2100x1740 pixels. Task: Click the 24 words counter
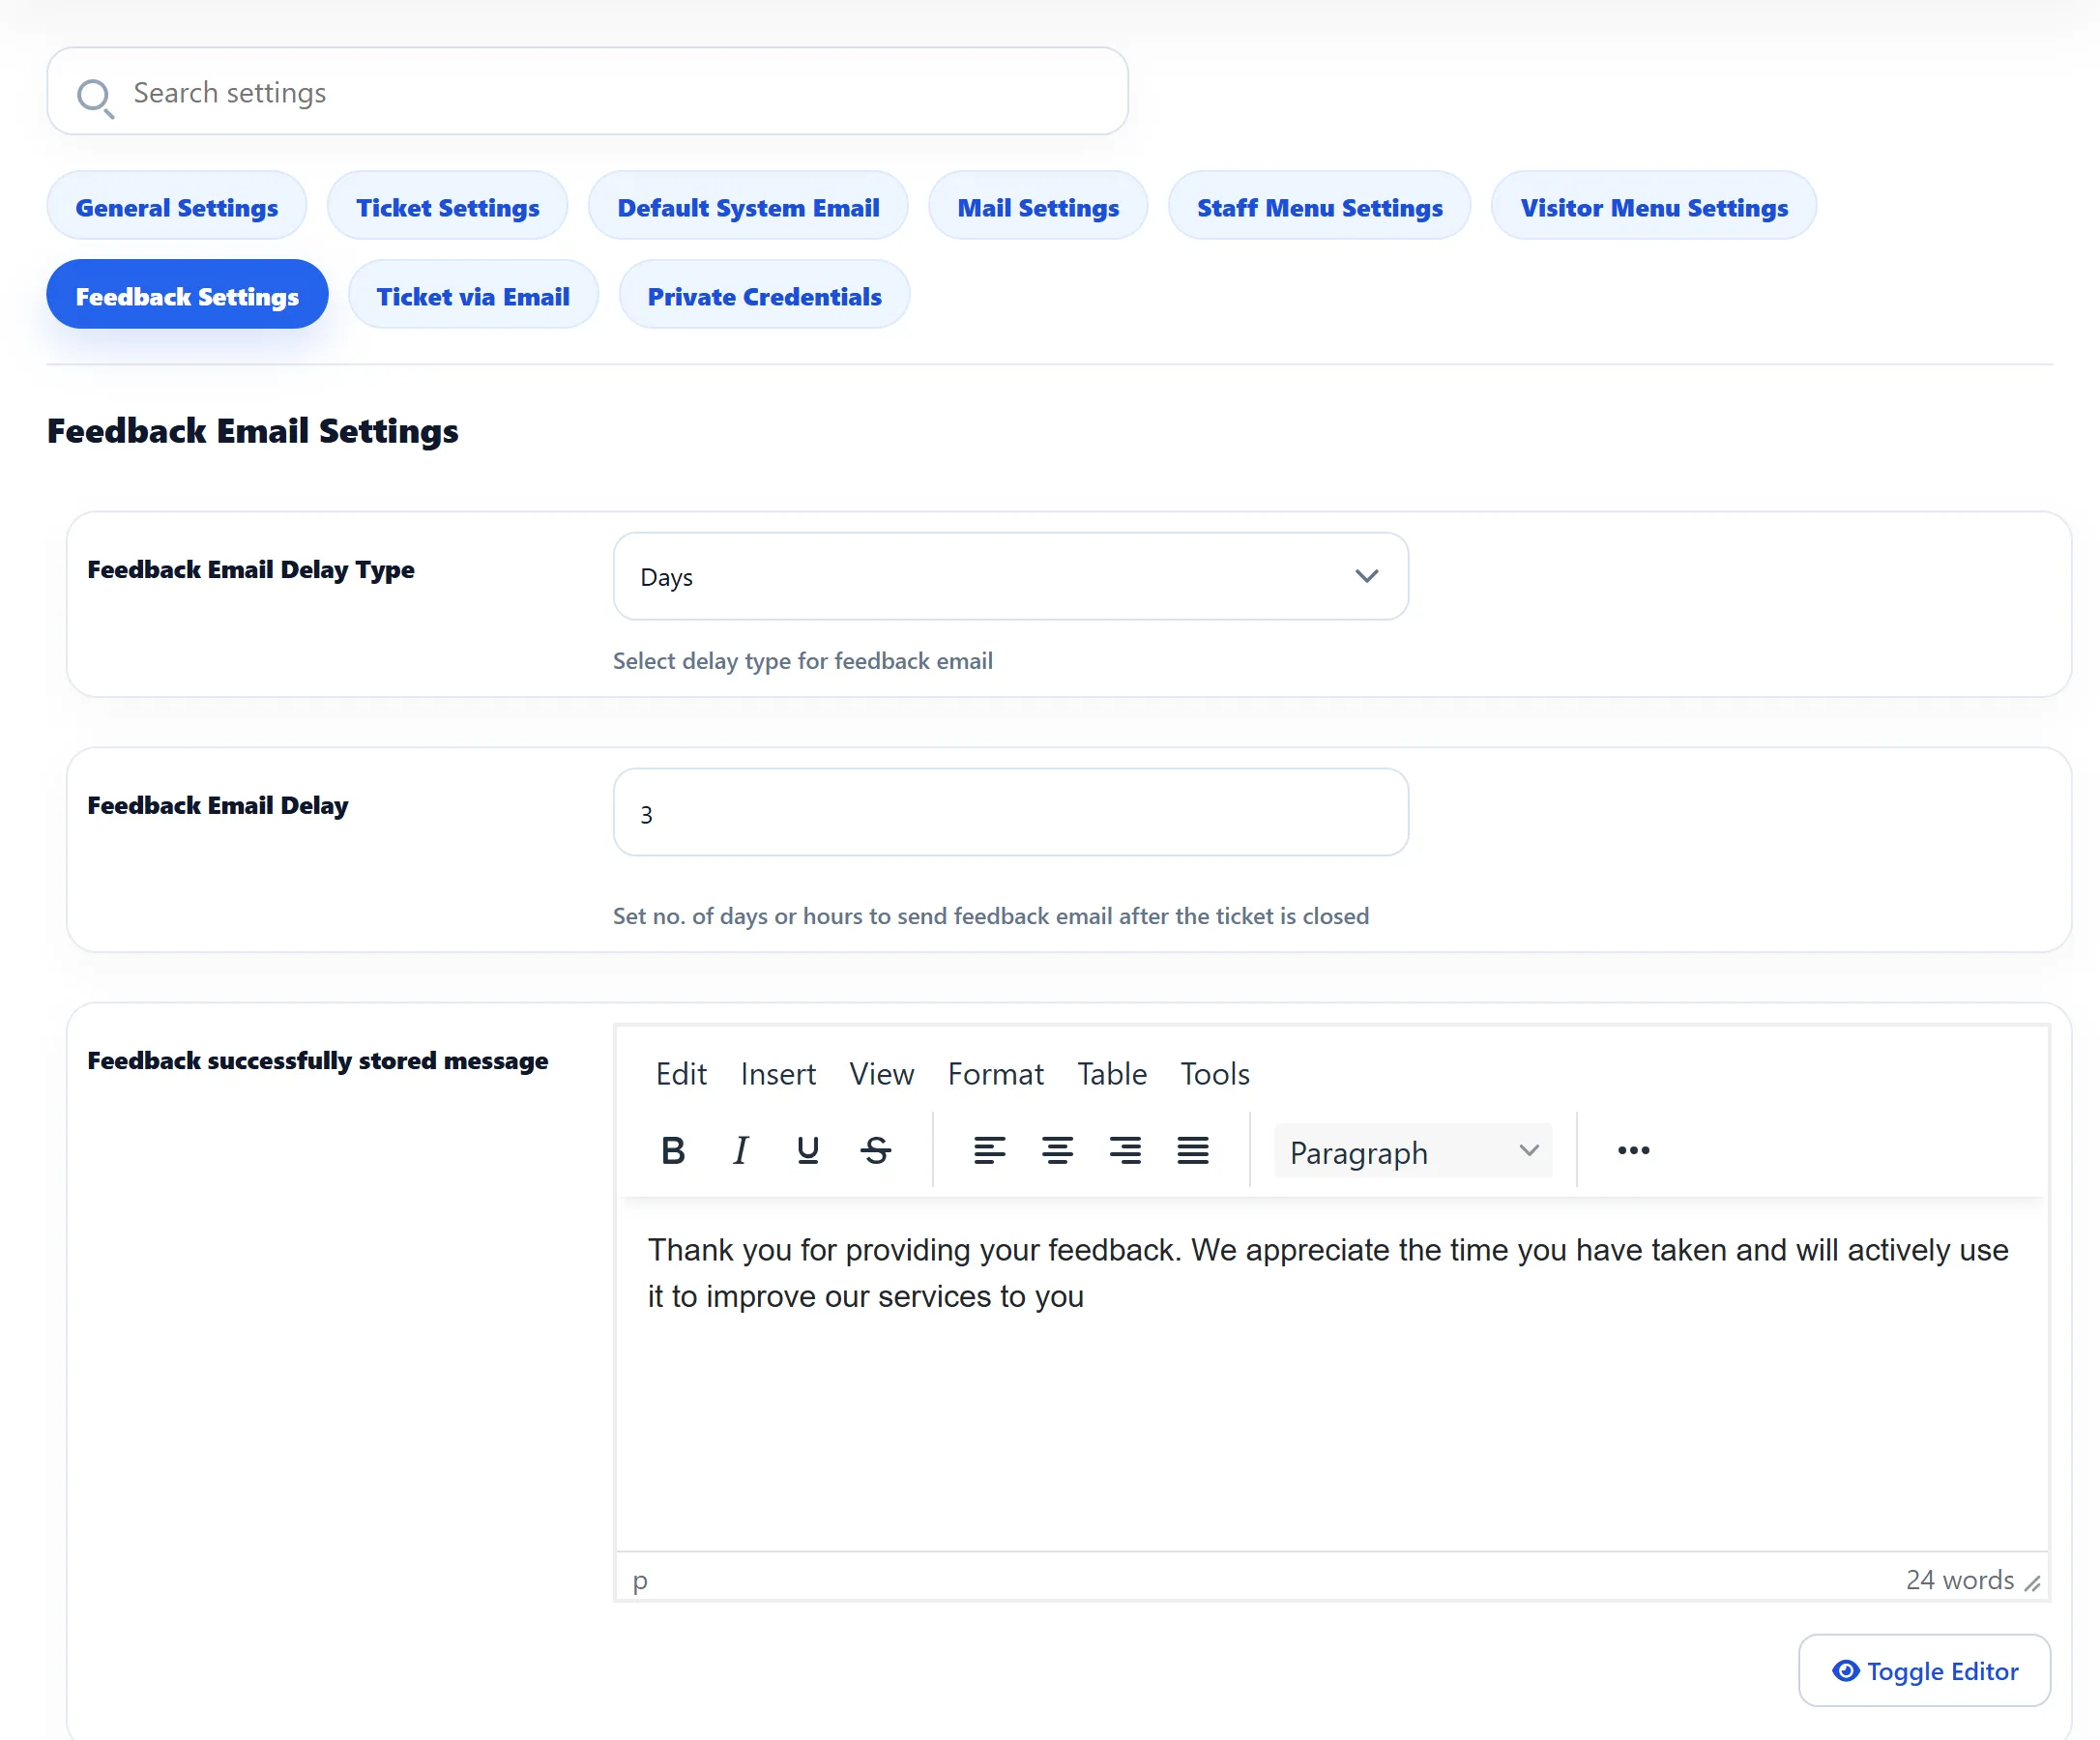click(1959, 1580)
